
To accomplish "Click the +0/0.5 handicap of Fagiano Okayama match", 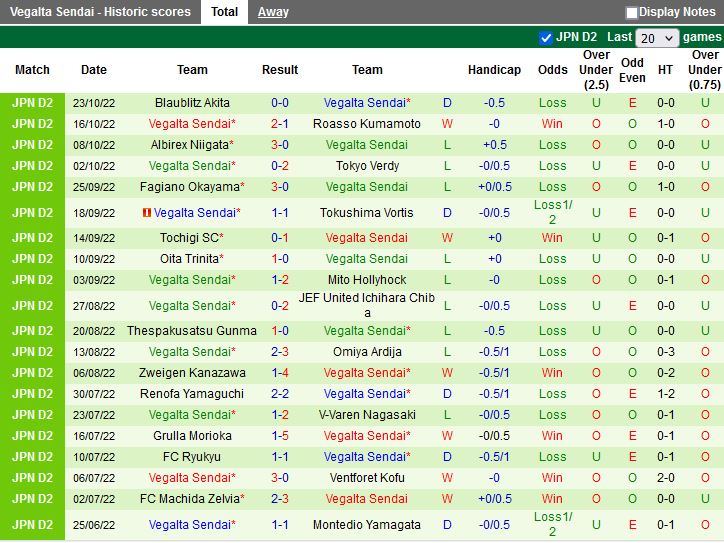I will tap(495, 187).
